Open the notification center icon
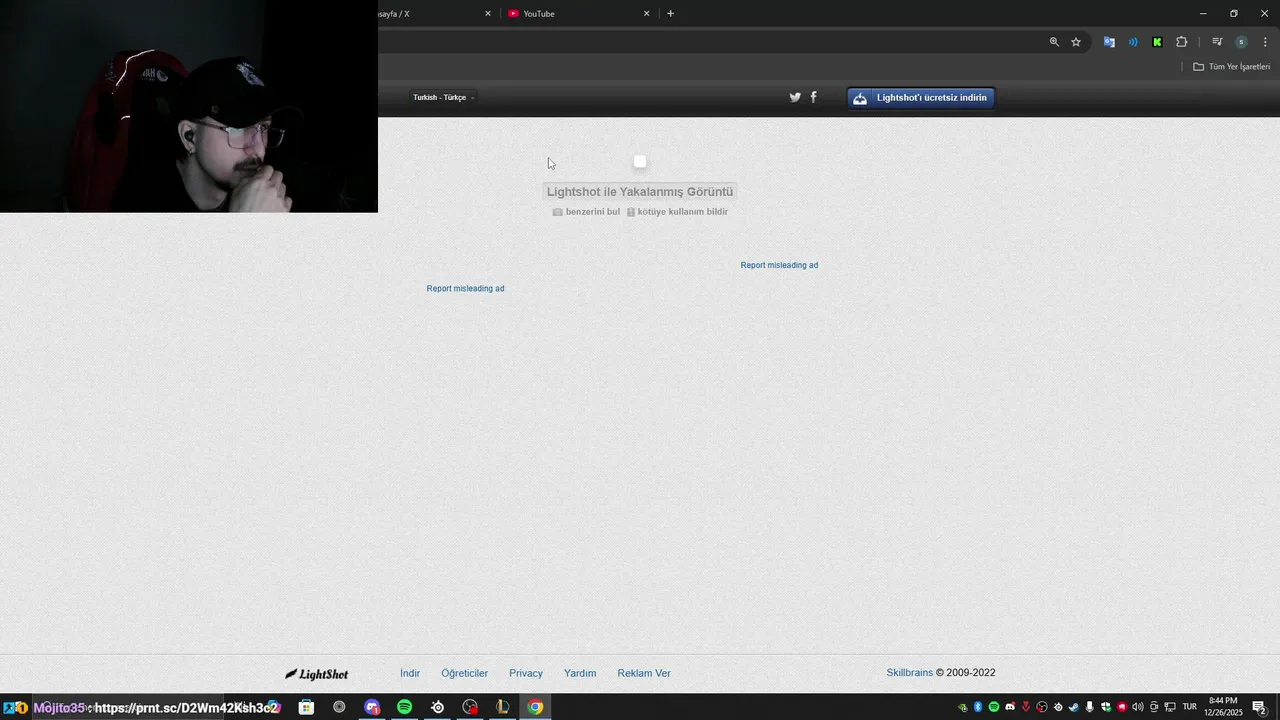The image size is (1280, 720). [1260, 707]
